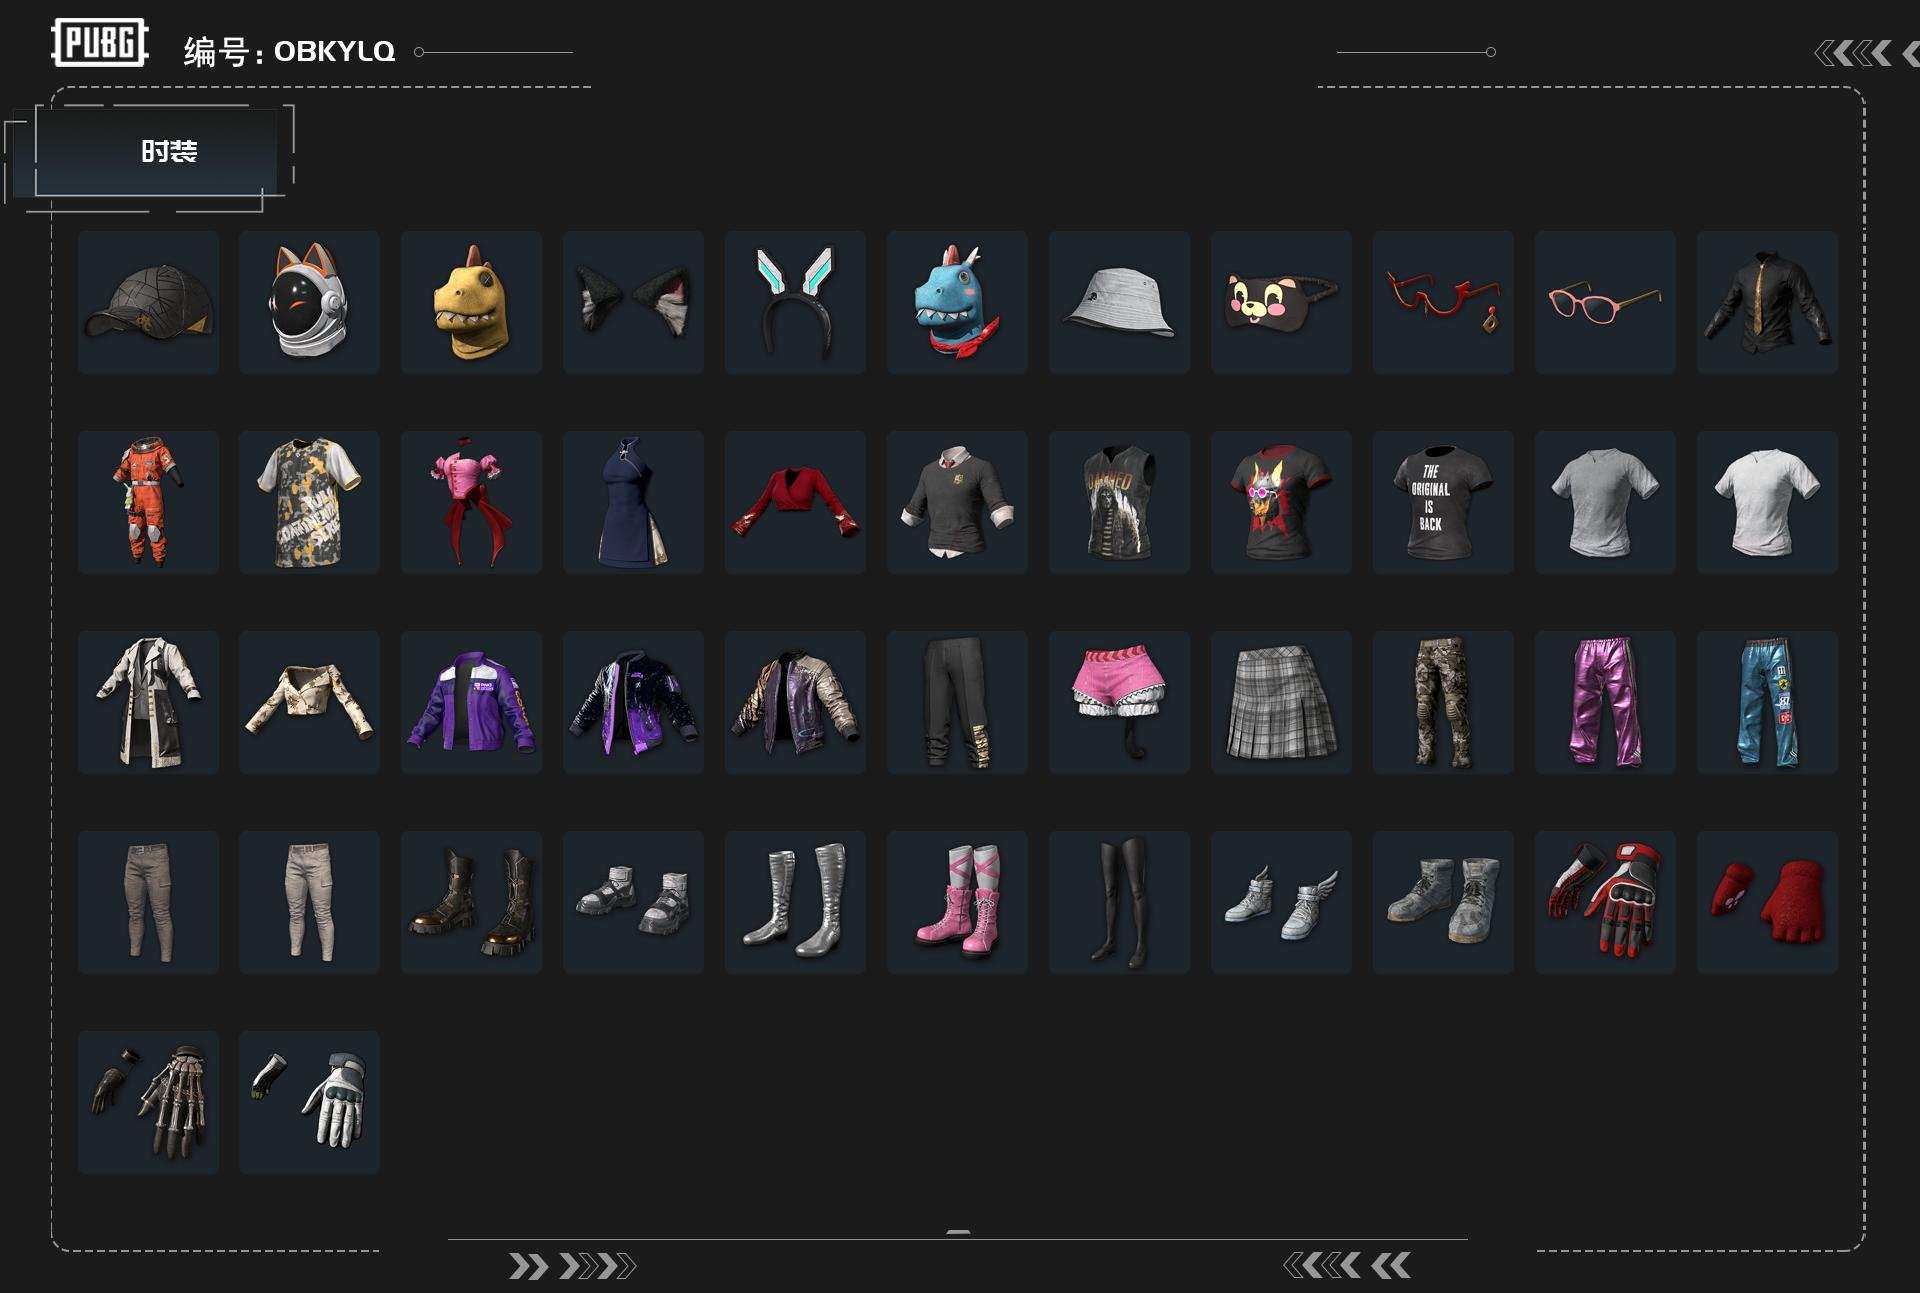Image resolution: width=1920 pixels, height=1293 pixels.
Task: Choose the purple and white racing jacket
Action: click(471, 702)
